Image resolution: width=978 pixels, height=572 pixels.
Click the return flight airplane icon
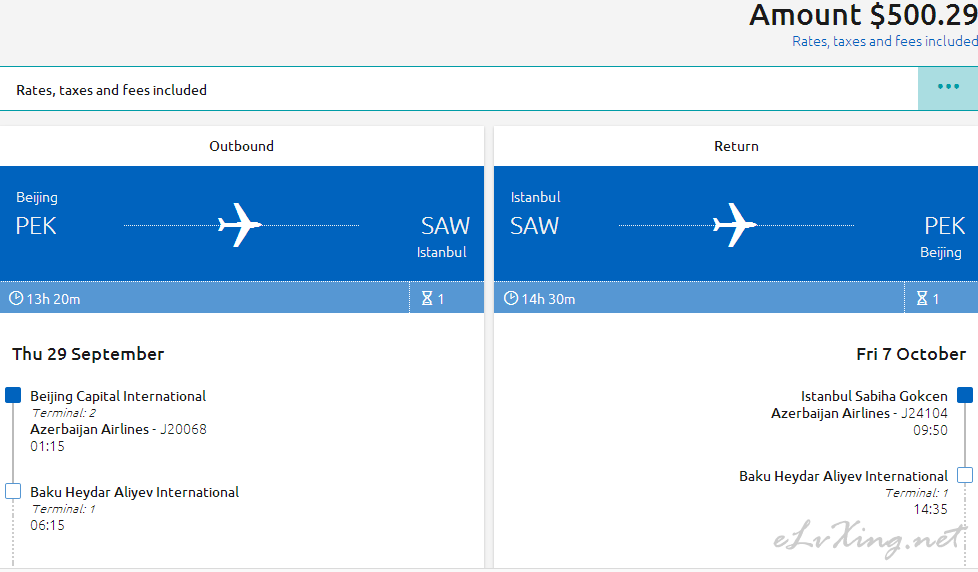coord(735,225)
